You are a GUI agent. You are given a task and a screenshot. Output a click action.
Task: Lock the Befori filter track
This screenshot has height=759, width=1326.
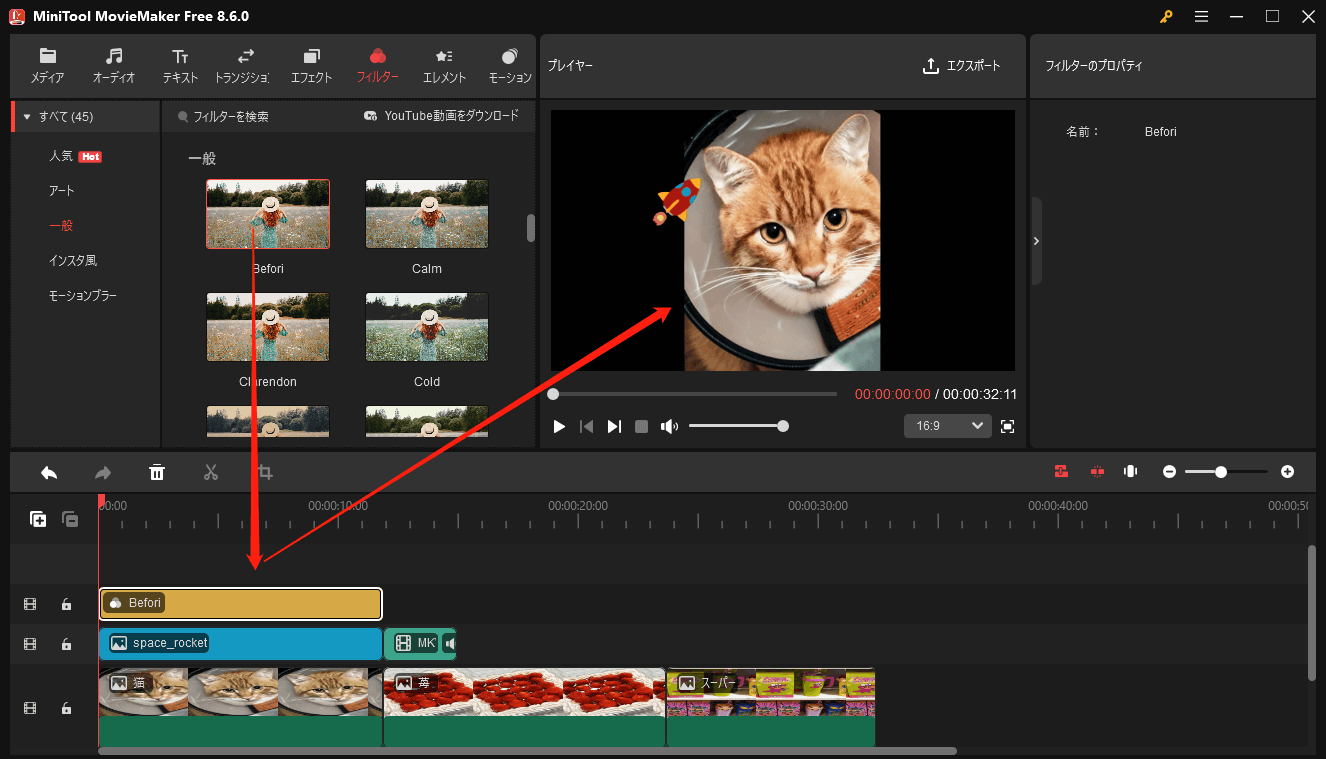(66, 604)
